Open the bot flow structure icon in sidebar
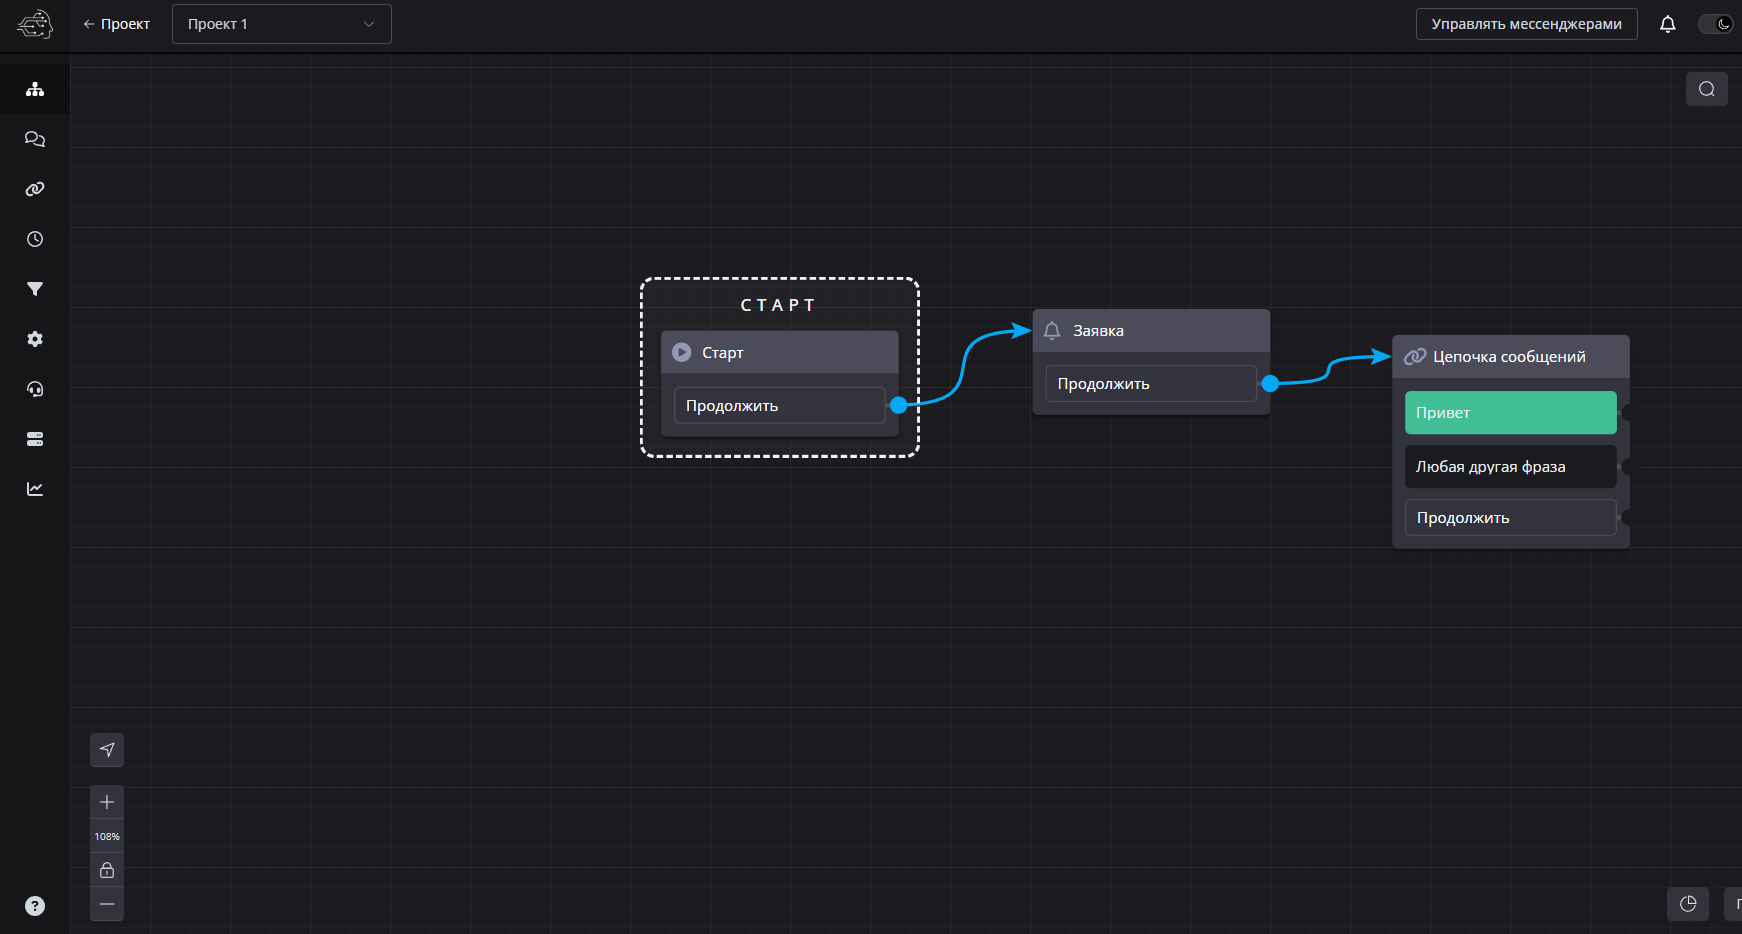The height and width of the screenshot is (934, 1742). click(35, 89)
